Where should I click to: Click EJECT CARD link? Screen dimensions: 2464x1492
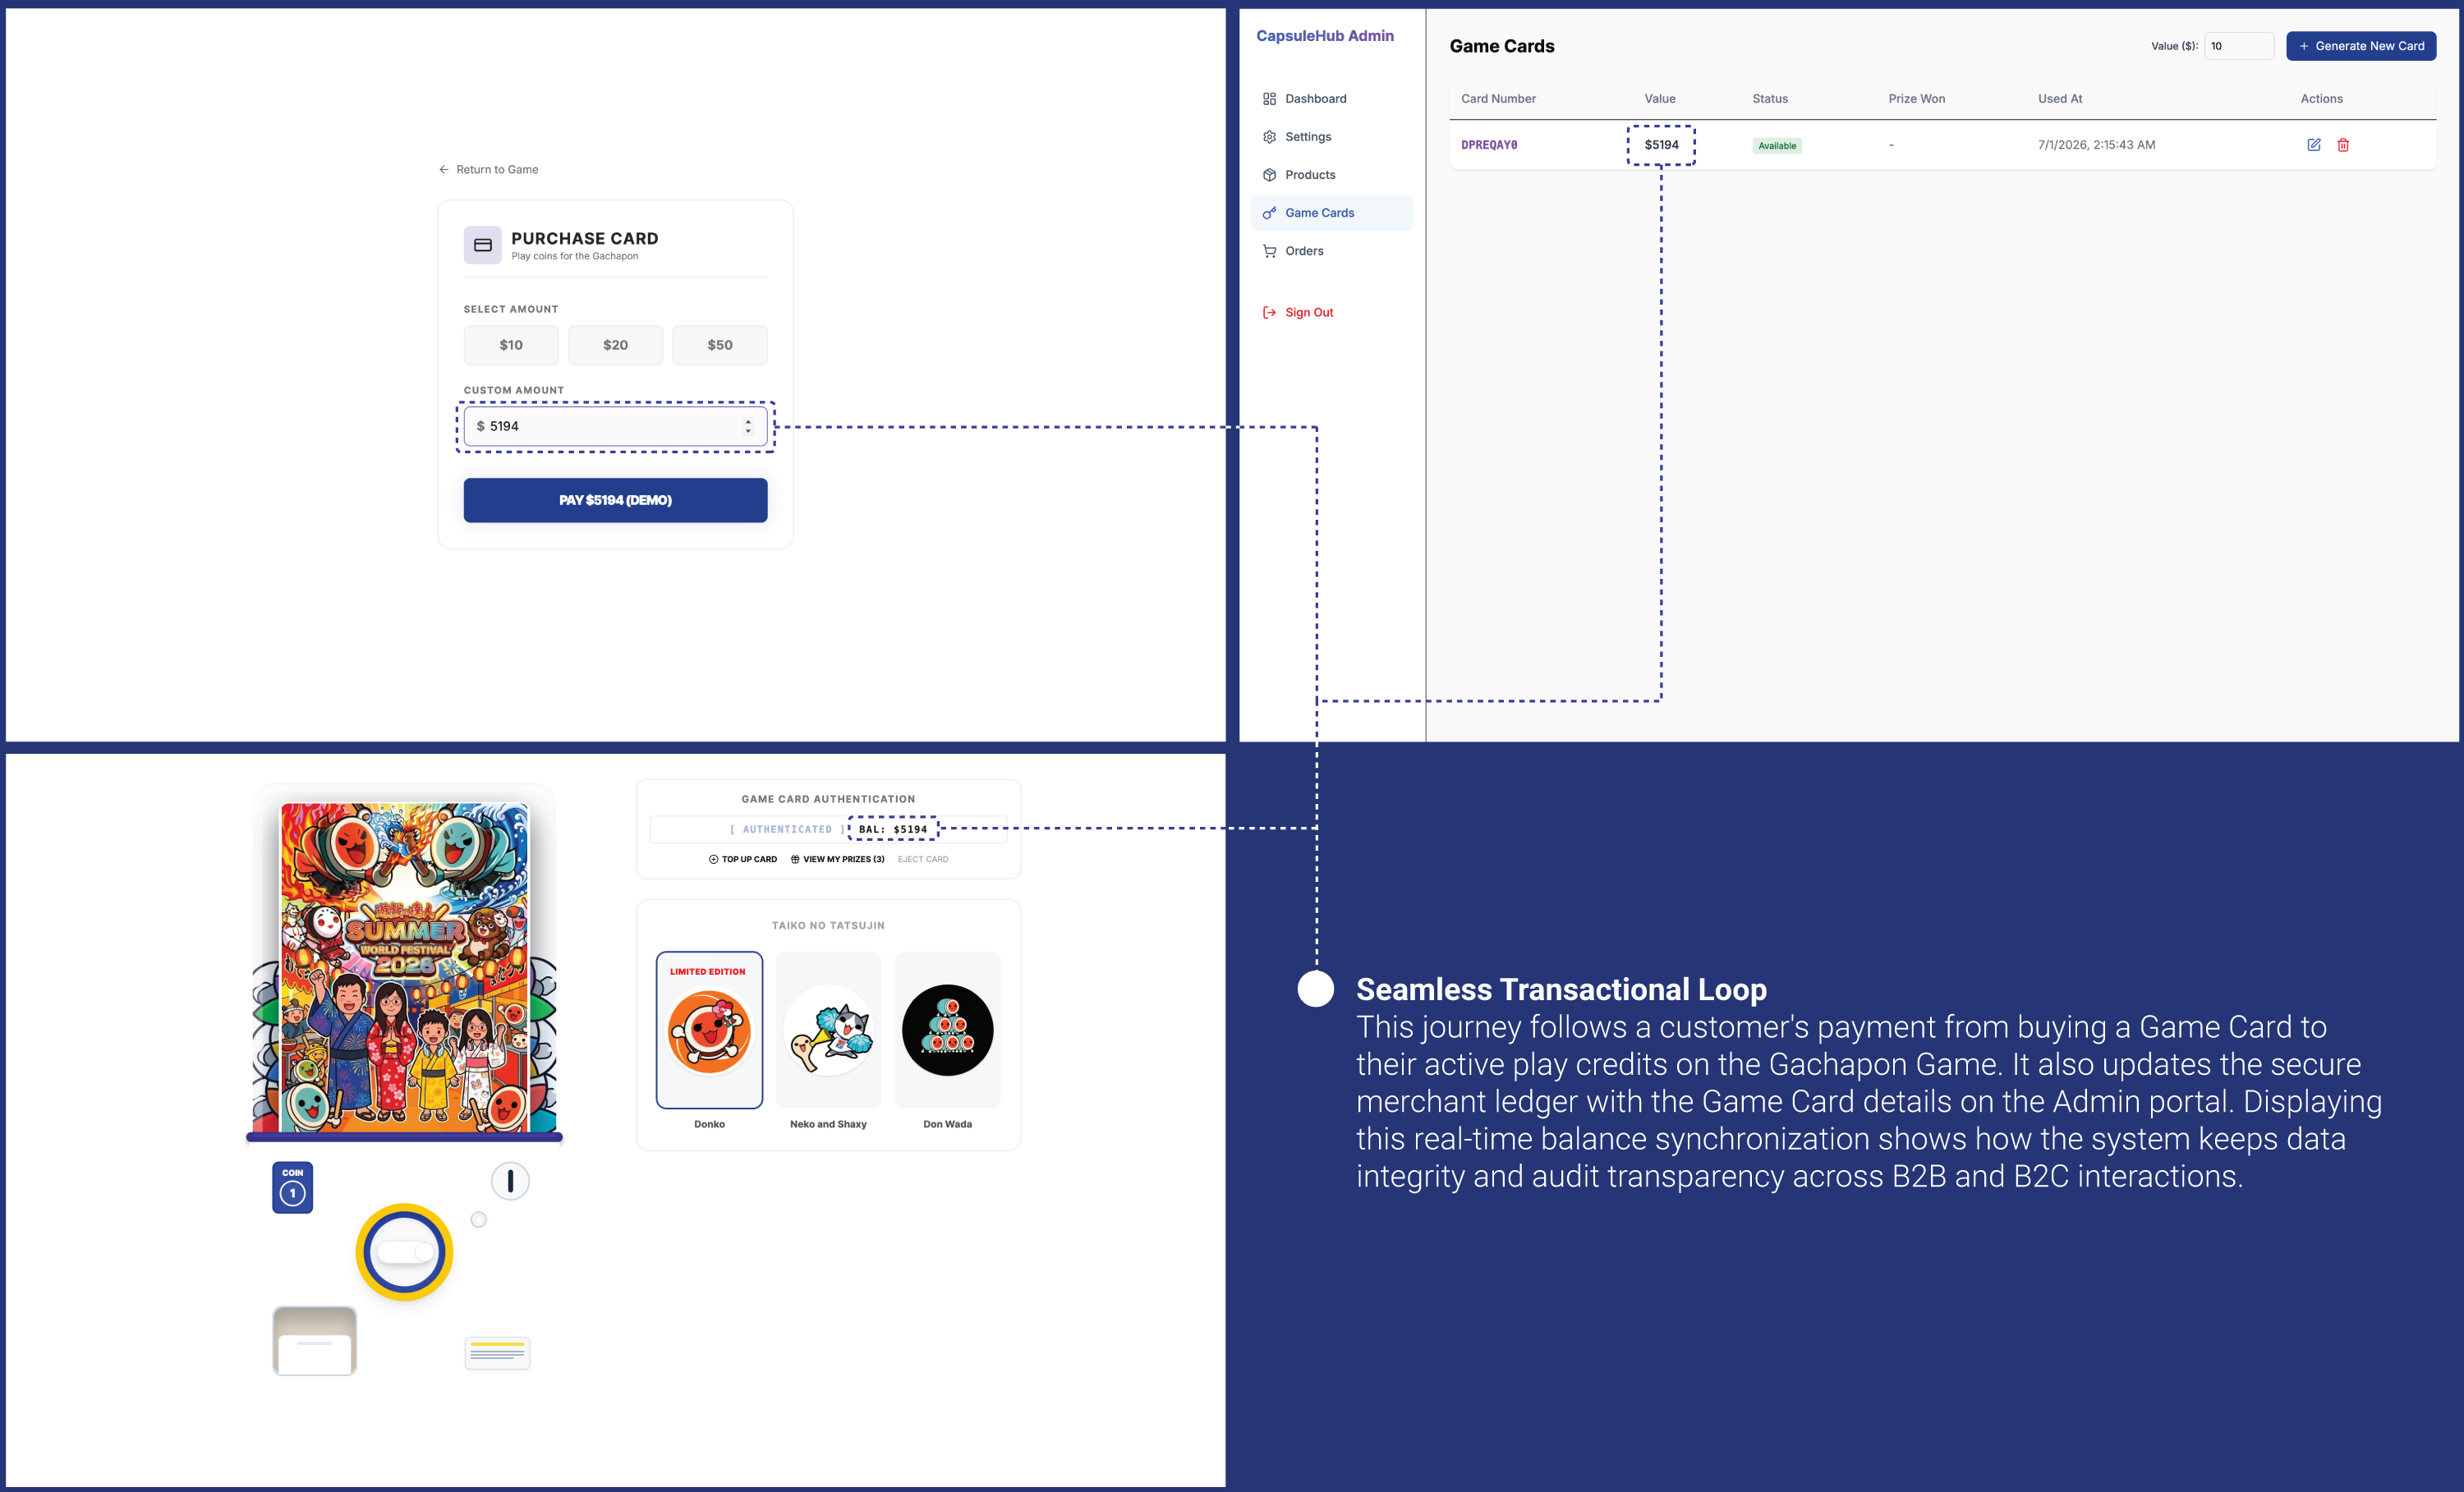click(x=923, y=859)
